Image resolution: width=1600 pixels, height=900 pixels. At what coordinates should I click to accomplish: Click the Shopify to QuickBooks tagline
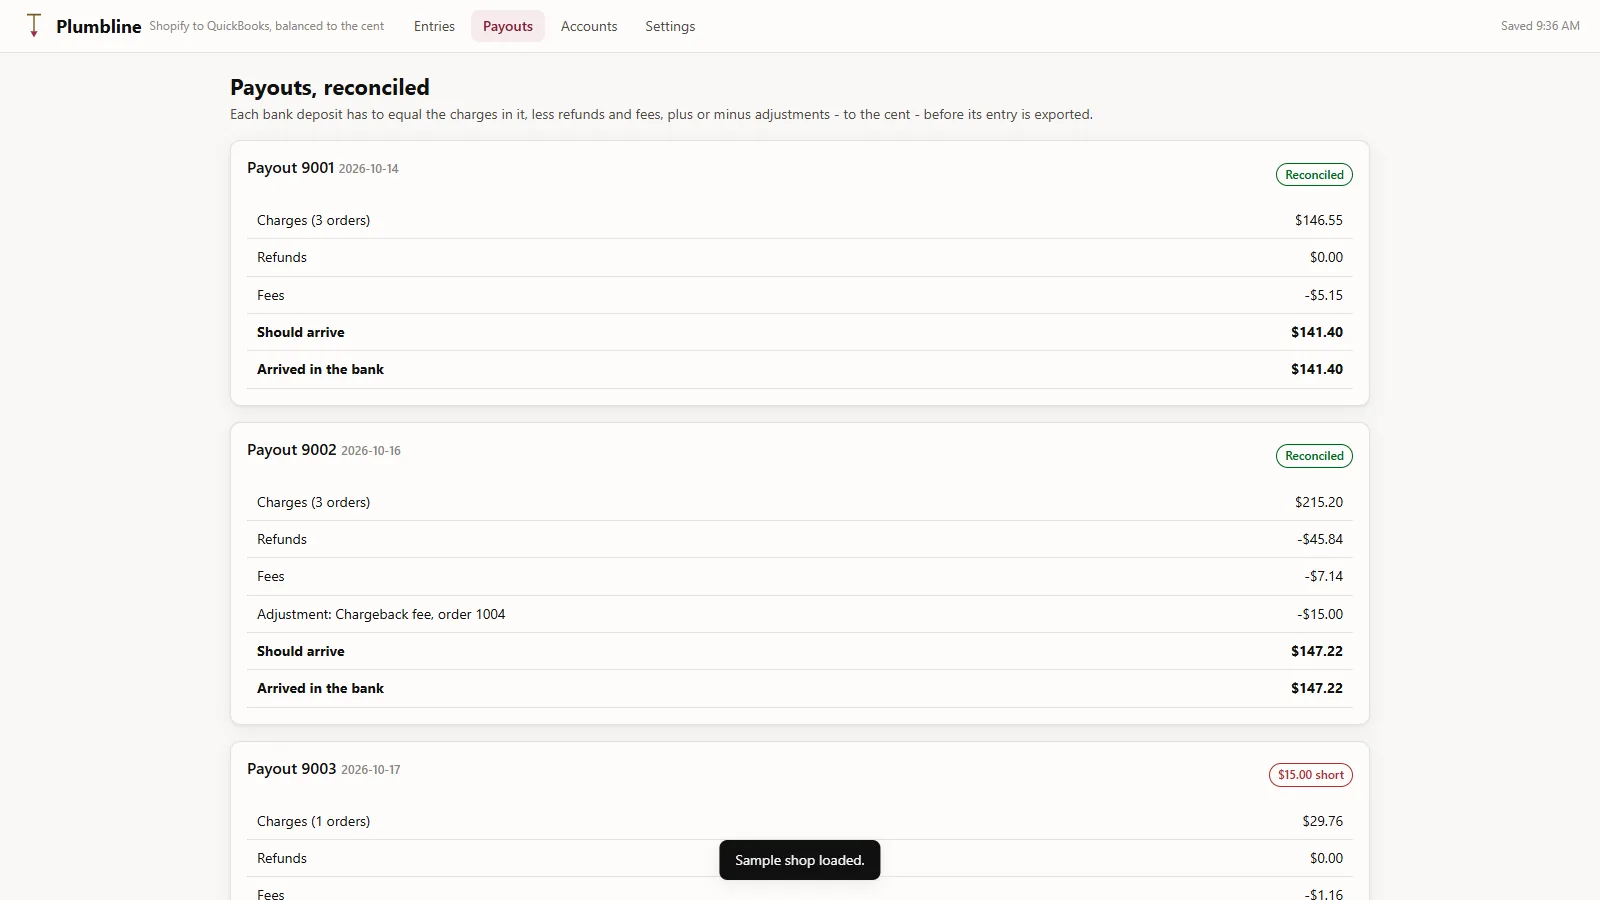click(x=267, y=26)
